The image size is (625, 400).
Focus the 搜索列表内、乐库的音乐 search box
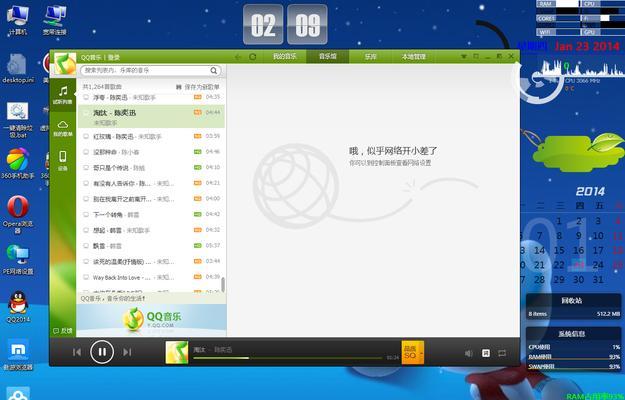pyautogui.click(x=147, y=71)
